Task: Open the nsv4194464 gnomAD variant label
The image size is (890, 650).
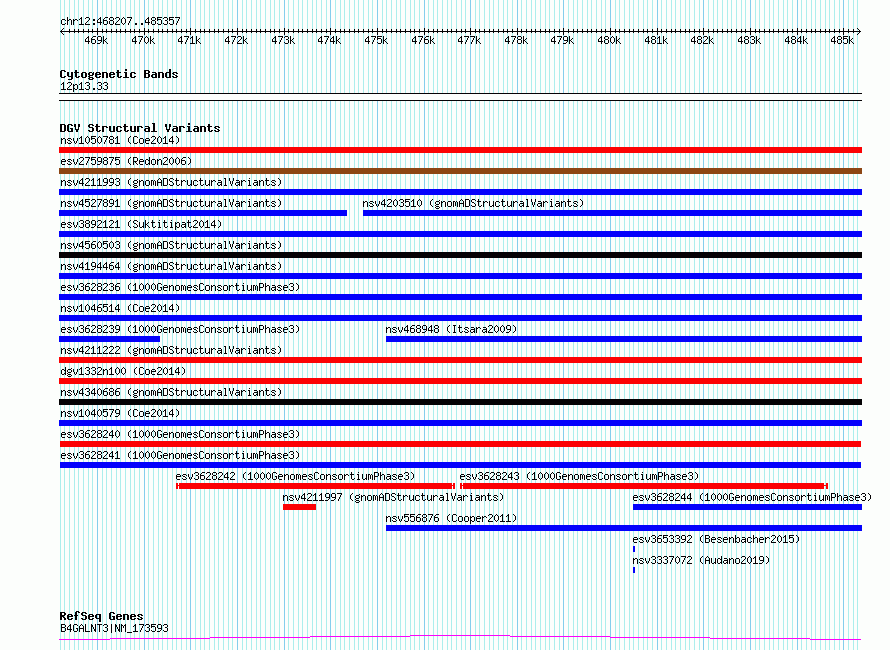Action: click(x=171, y=266)
